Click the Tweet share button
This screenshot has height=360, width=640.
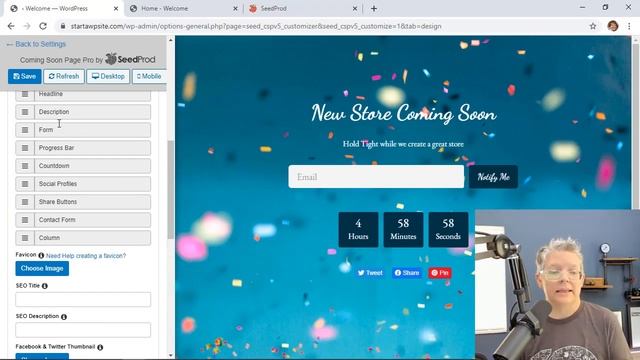click(x=370, y=273)
